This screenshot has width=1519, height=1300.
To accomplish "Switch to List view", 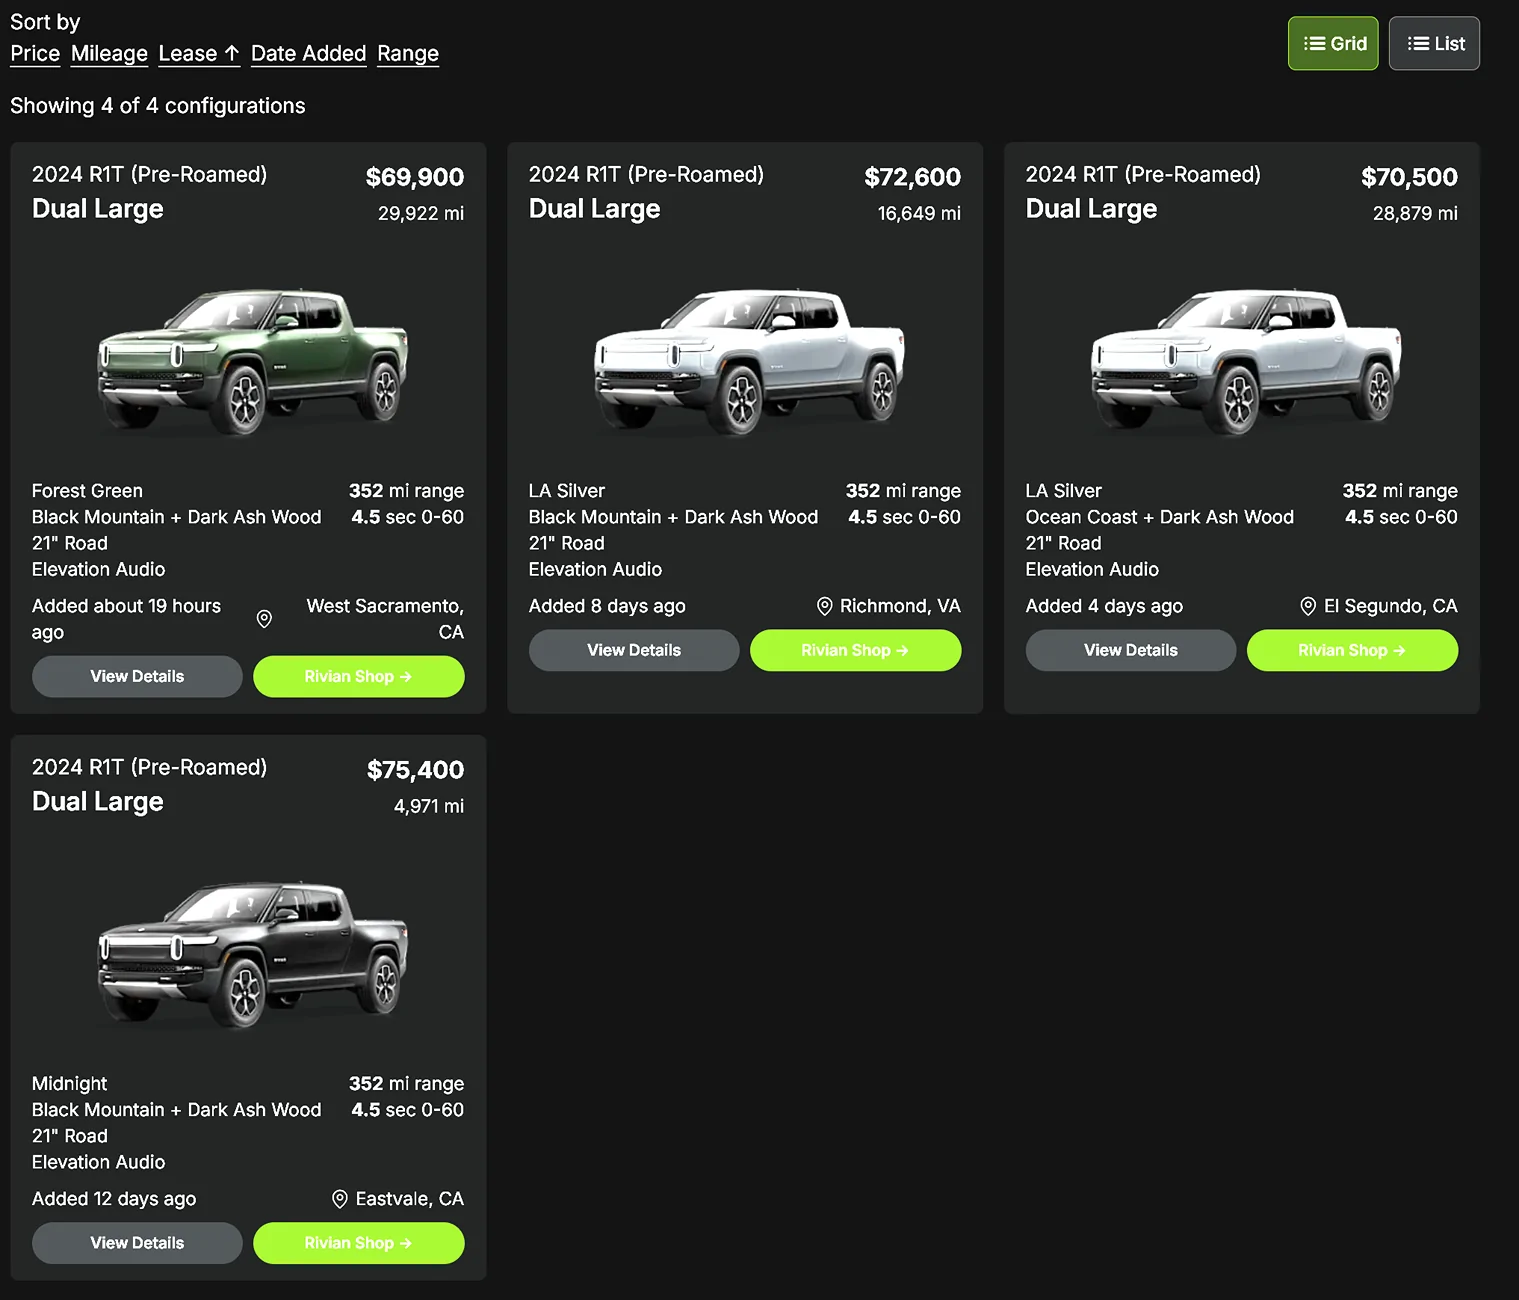I will [x=1434, y=44].
